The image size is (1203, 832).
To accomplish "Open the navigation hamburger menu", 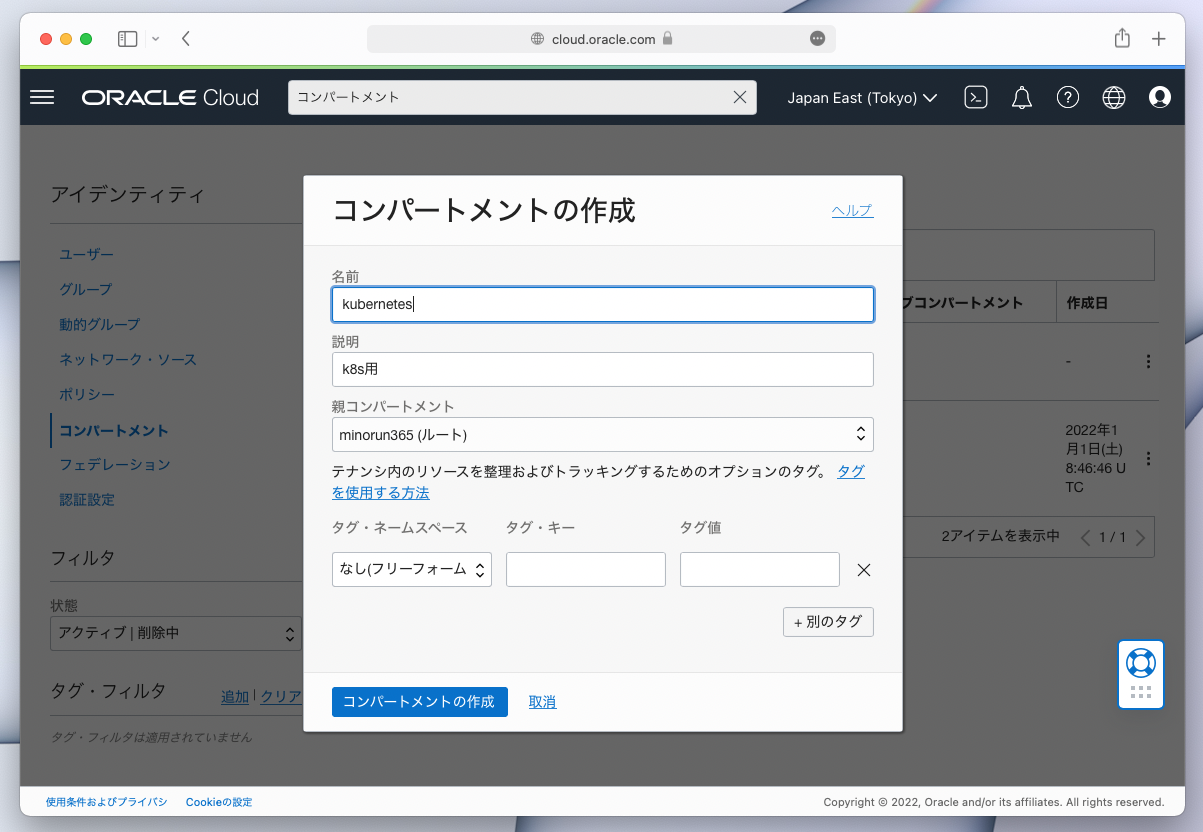I will (x=42, y=97).
